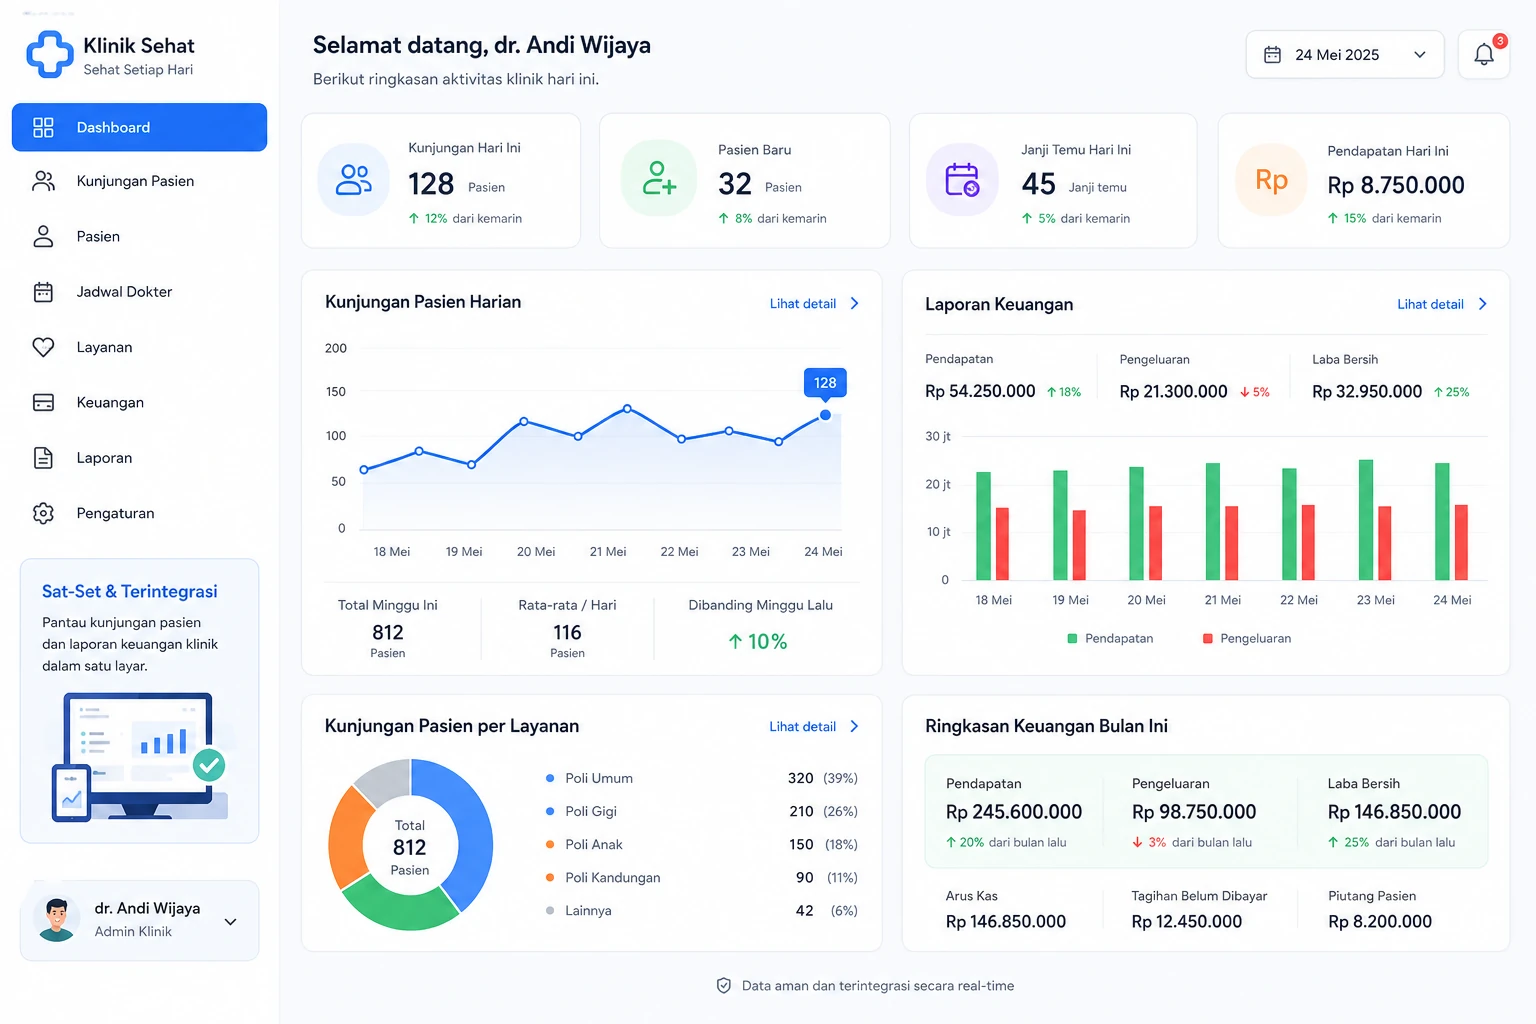The width and height of the screenshot is (1536, 1024).
Task: Click the 24 Mei data point on the line chart
Action: point(825,415)
